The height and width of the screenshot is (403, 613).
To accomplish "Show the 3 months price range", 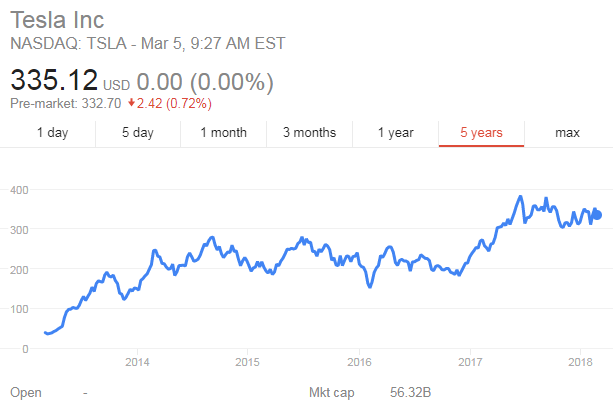I will (309, 132).
